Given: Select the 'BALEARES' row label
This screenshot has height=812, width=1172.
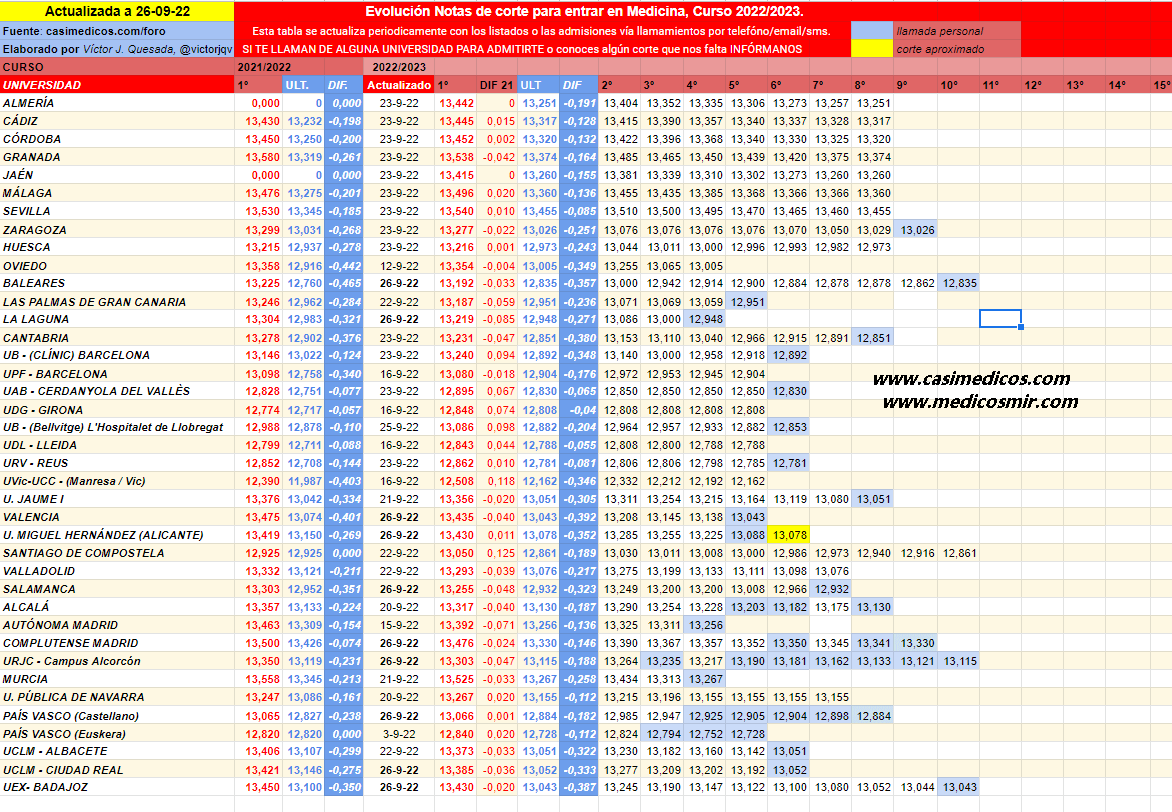Looking at the screenshot, I should click(117, 283).
